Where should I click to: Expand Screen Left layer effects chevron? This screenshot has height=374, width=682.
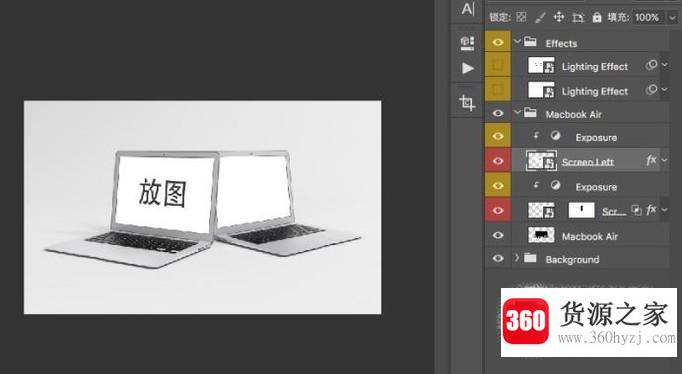point(665,160)
